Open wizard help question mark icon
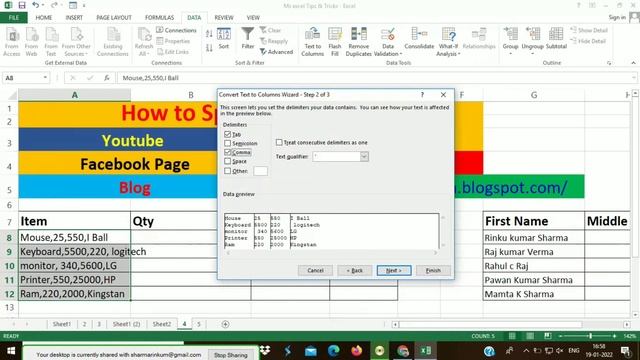This screenshot has width=640, height=360. (x=422, y=95)
